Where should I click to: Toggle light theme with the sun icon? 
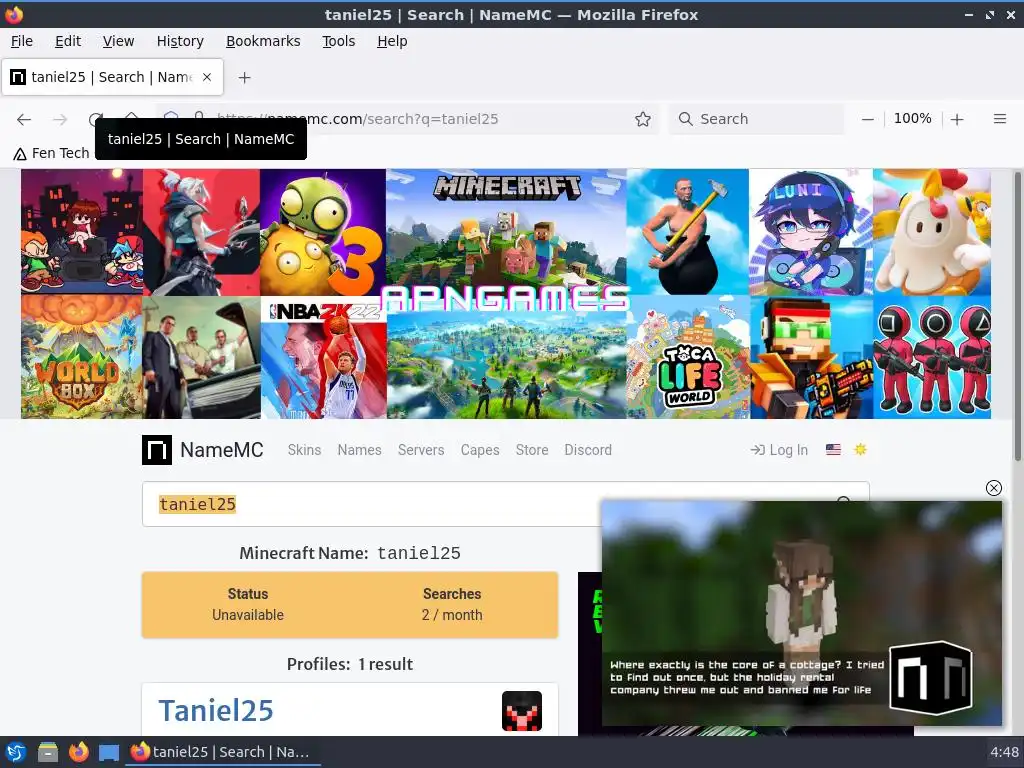[x=860, y=449]
